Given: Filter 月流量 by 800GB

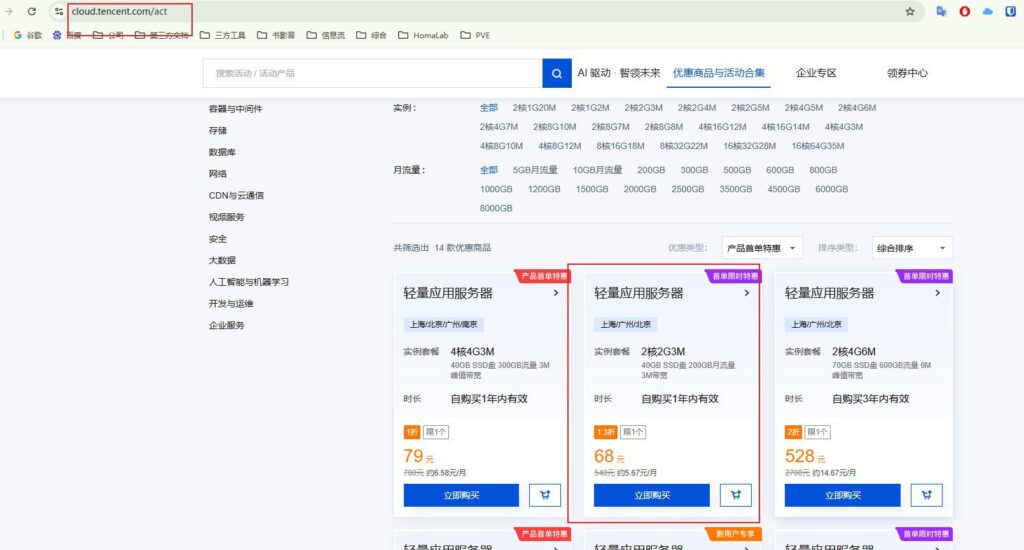Looking at the screenshot, I should (823, 170).
